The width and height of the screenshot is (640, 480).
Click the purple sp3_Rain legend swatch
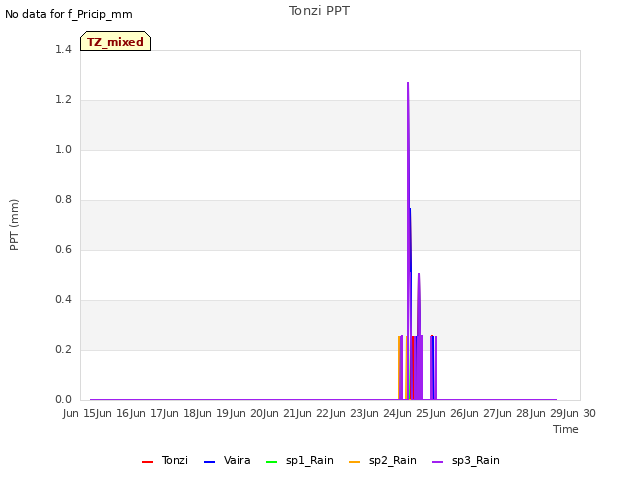pyautogui.click(x=438, y=462)
